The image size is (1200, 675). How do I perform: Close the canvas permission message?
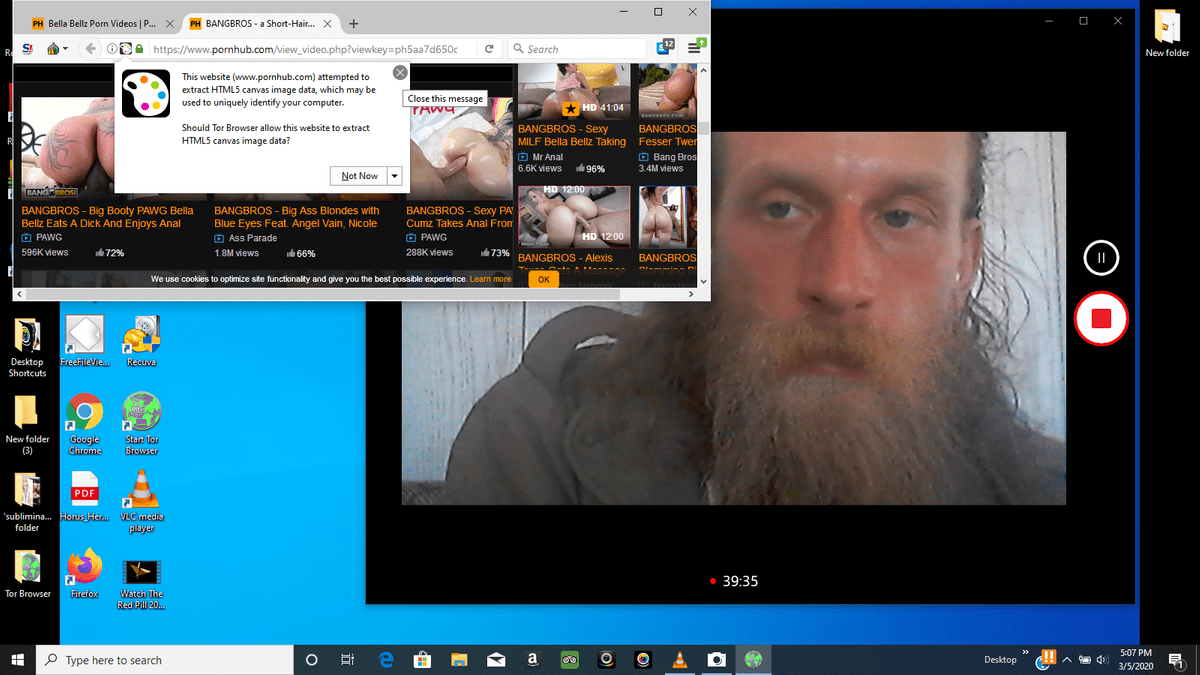coord(400,72)
